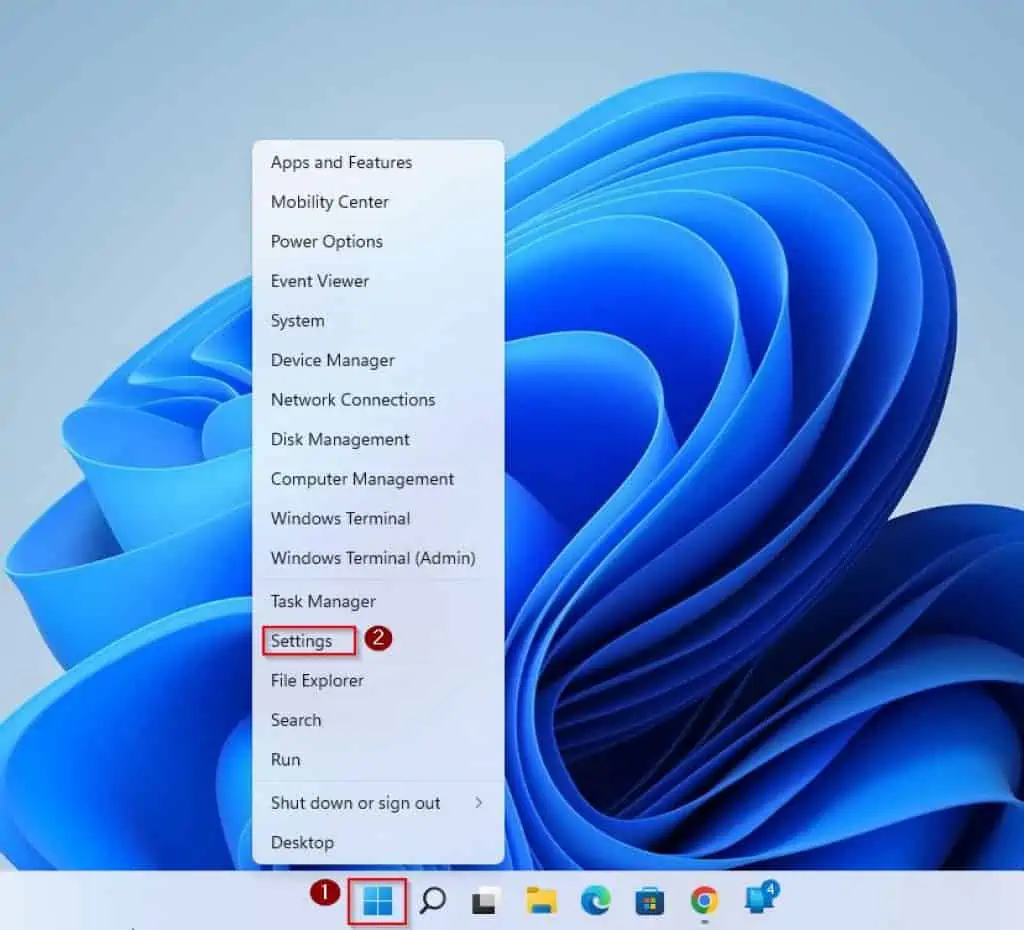Launch File Explorer folder icon on taskbar
Image resolution: width=1024 pixels, height=930 pixels.
541,902
